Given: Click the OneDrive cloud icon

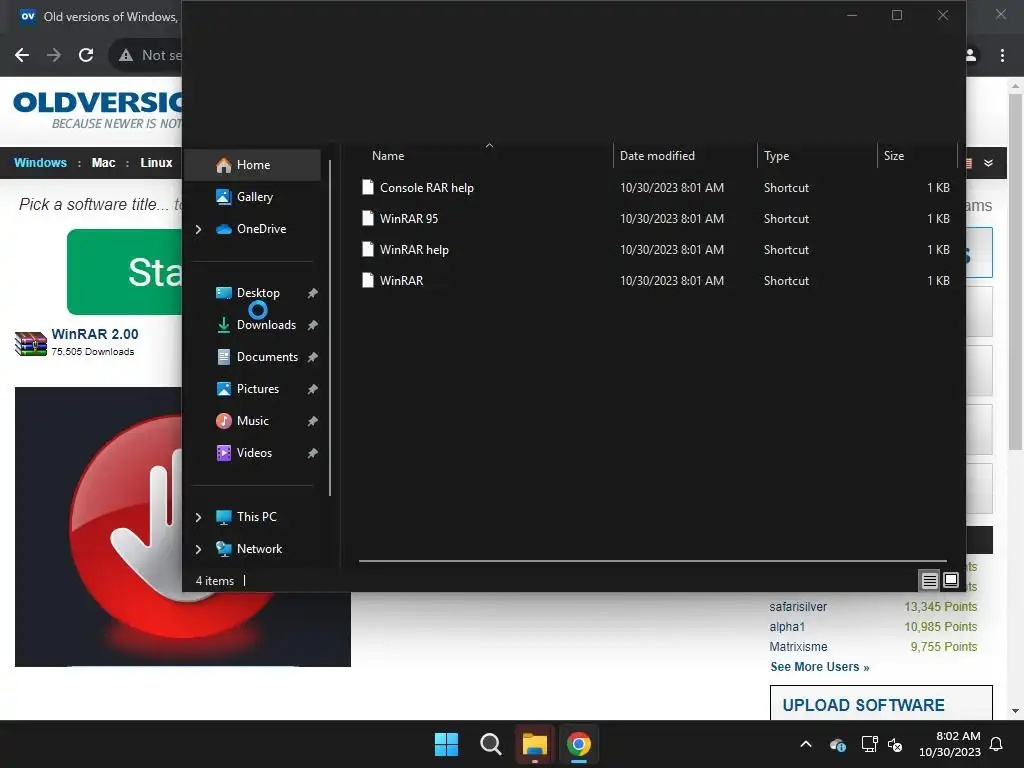Looking at the screenshot, I should 223,229.
